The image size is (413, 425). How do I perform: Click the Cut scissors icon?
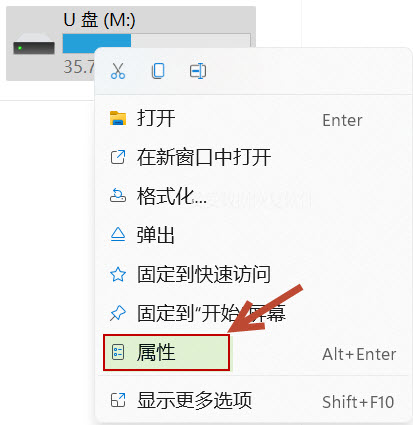click(x=118, y=71)
